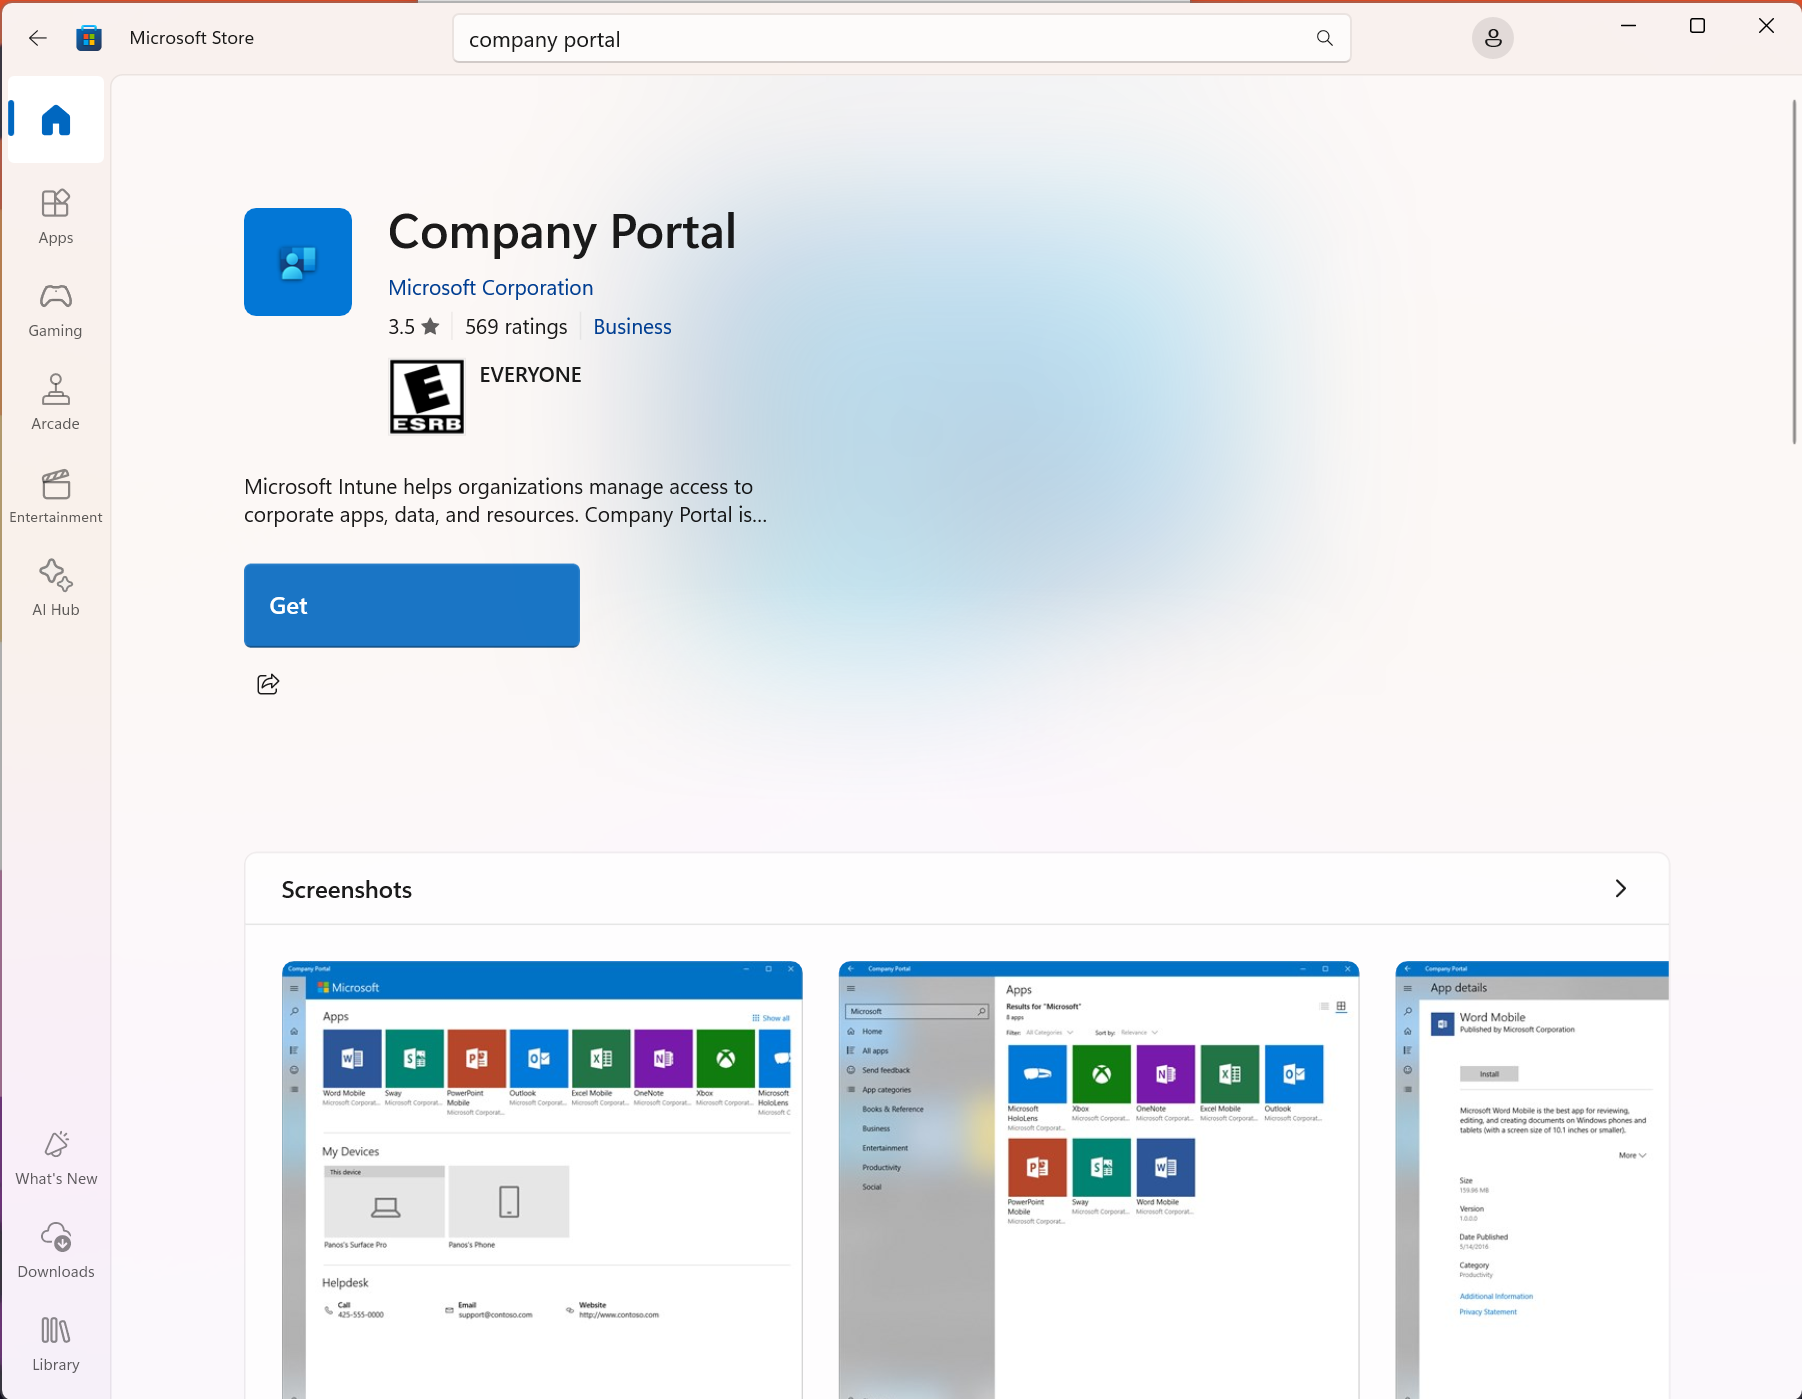Image resolution: width=1802 pixels, height=1399 pixels.
Task: Click the Company Portal title text
Action: coord(562,232)
